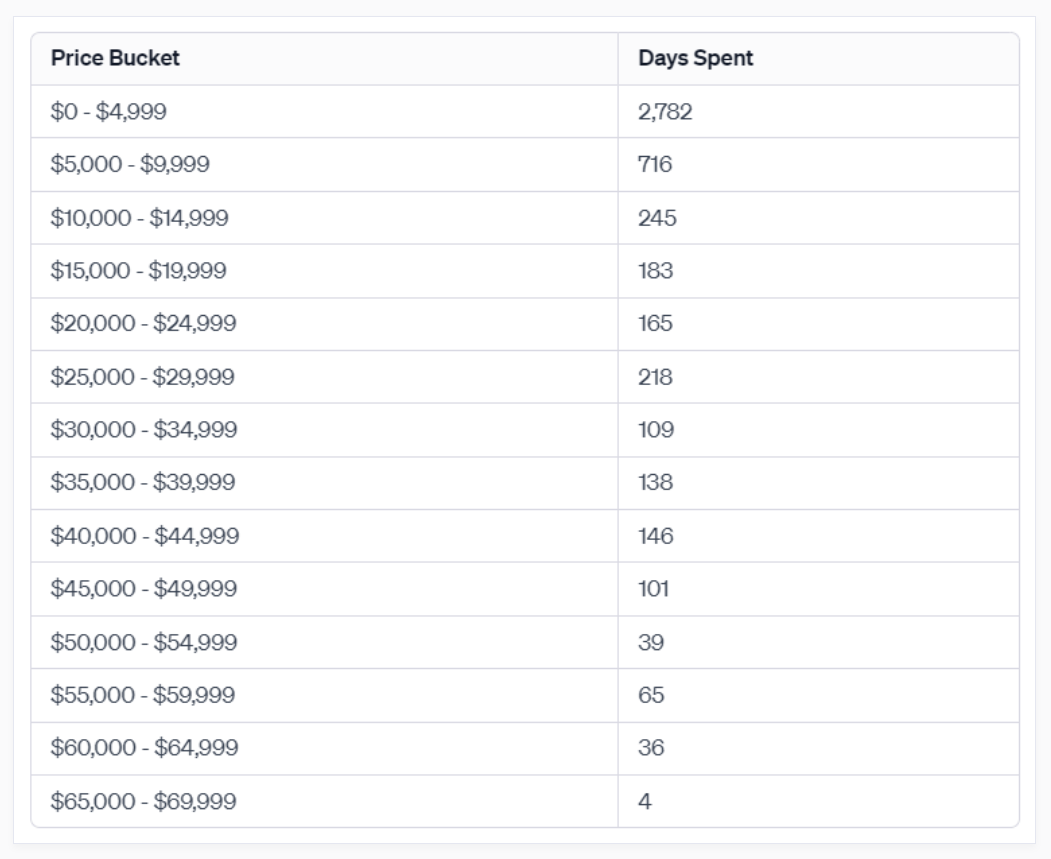Click the 716 days value cell
This screenshot has height=859, width=1051.
point(655,164)
